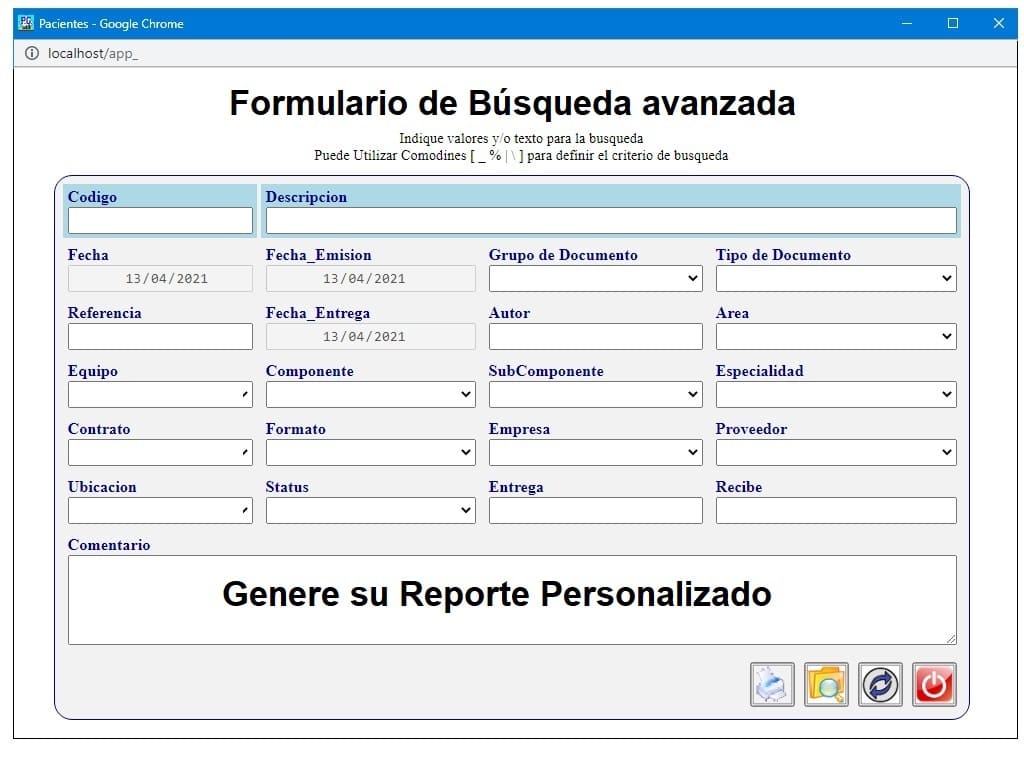Click the Comentario textarea resize handle
Image resolution: width=1024 pixels, height=760 pixels.
pyautogui.click(x=951, y=639)
